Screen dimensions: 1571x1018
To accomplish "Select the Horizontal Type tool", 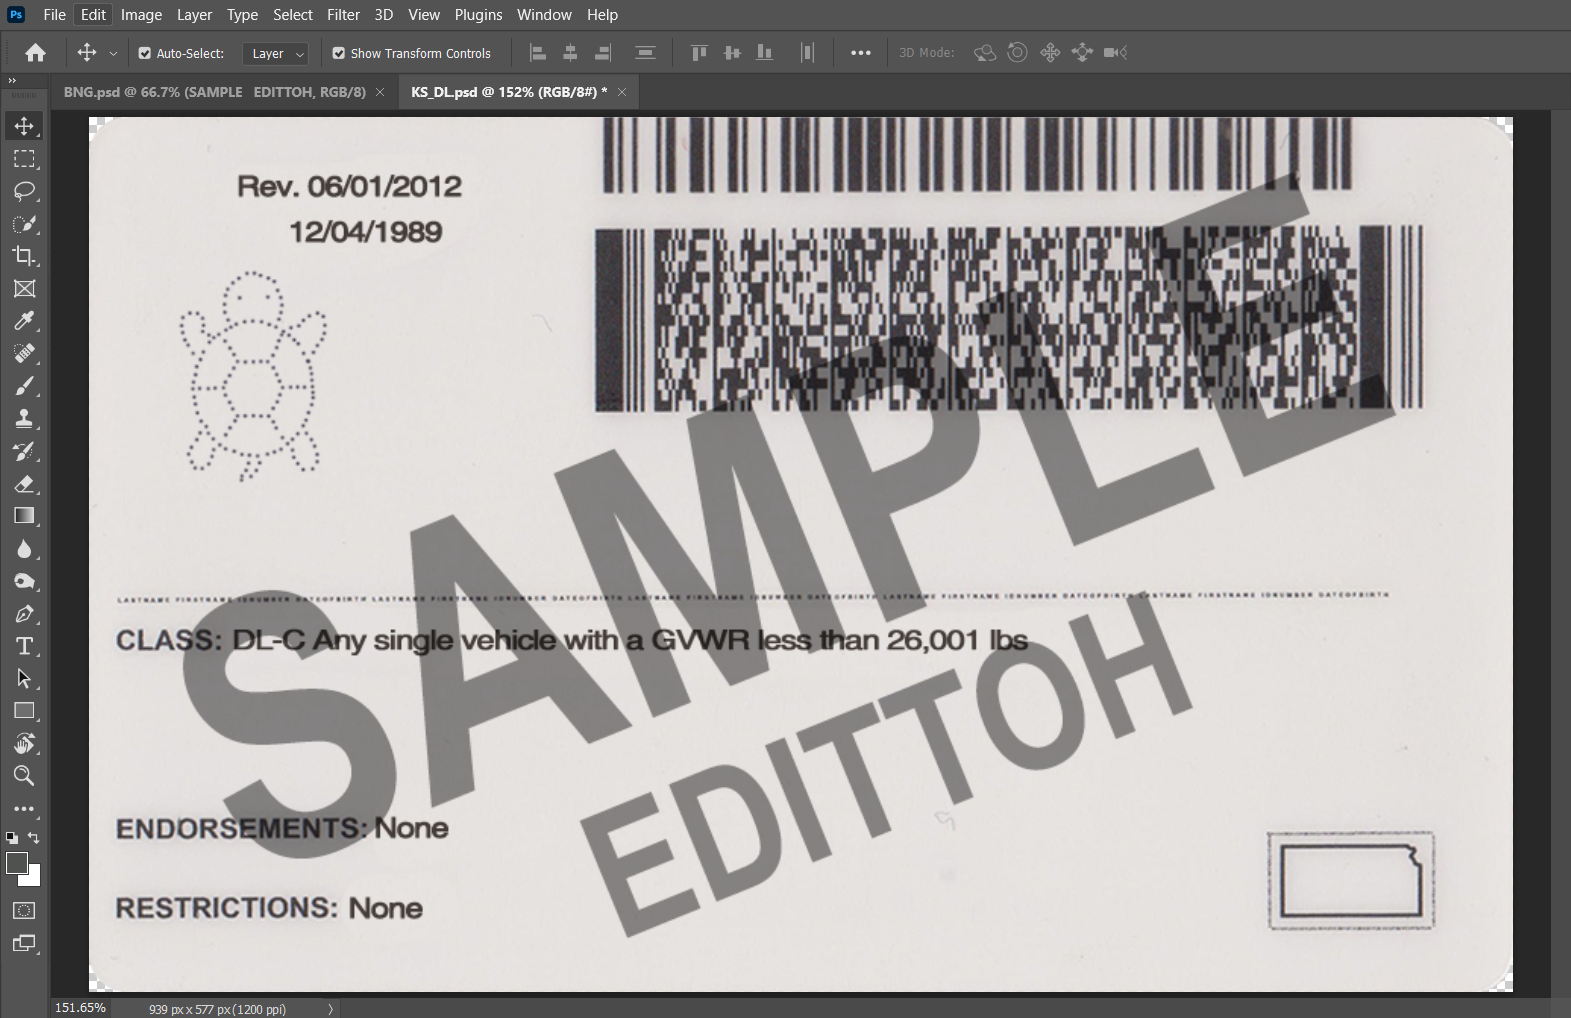I will pos(24,646).
